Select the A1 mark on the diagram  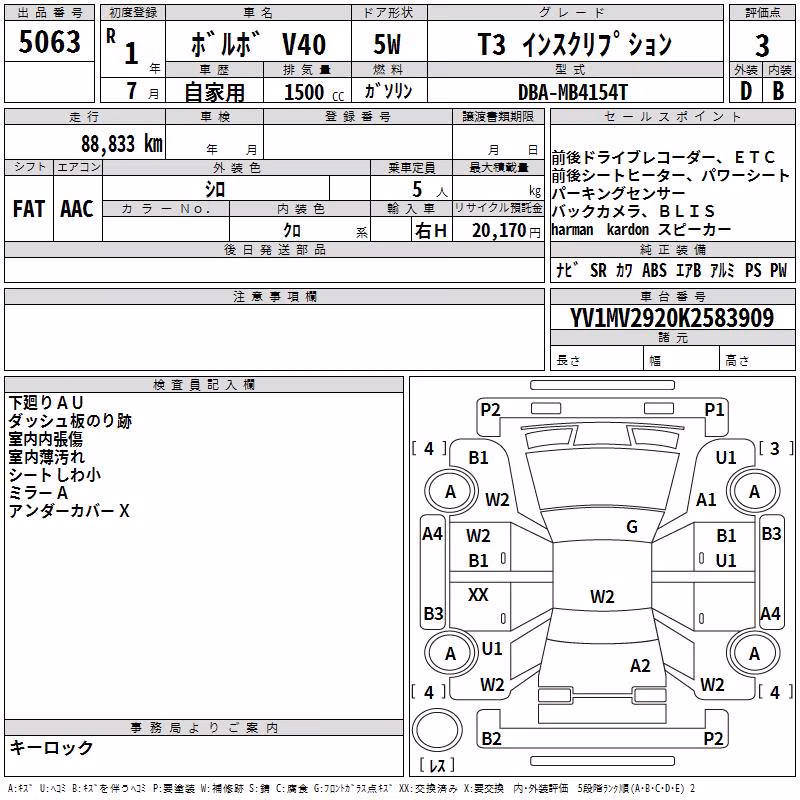706,499
